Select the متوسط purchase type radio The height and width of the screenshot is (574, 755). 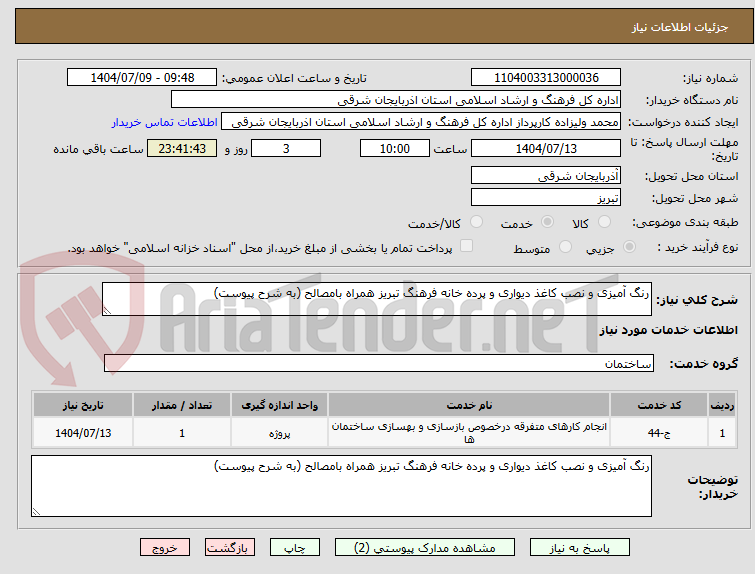click(565, 247)
